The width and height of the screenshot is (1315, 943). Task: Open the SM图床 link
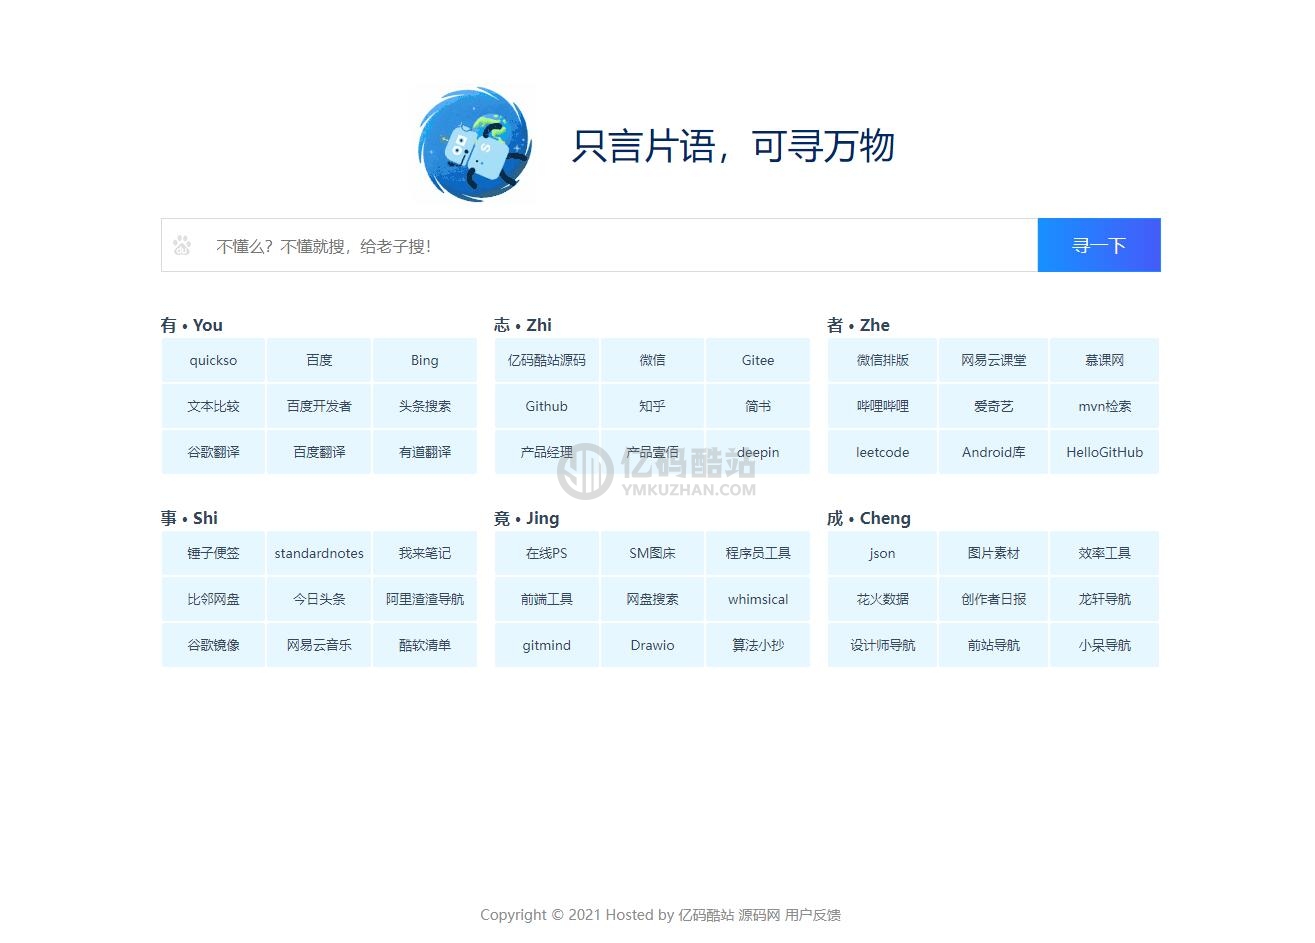[652, 553]
